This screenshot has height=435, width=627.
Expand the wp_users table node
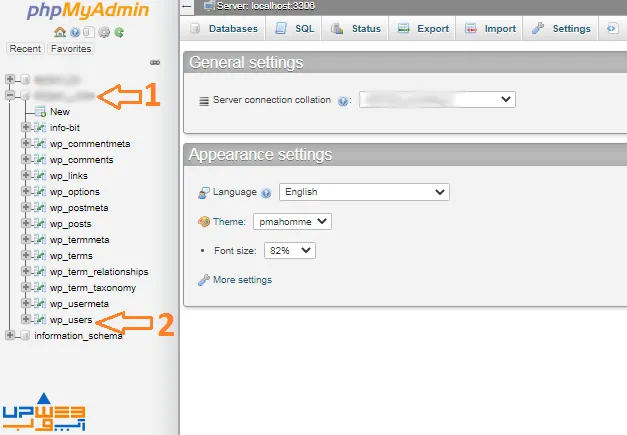coord(26,319)
